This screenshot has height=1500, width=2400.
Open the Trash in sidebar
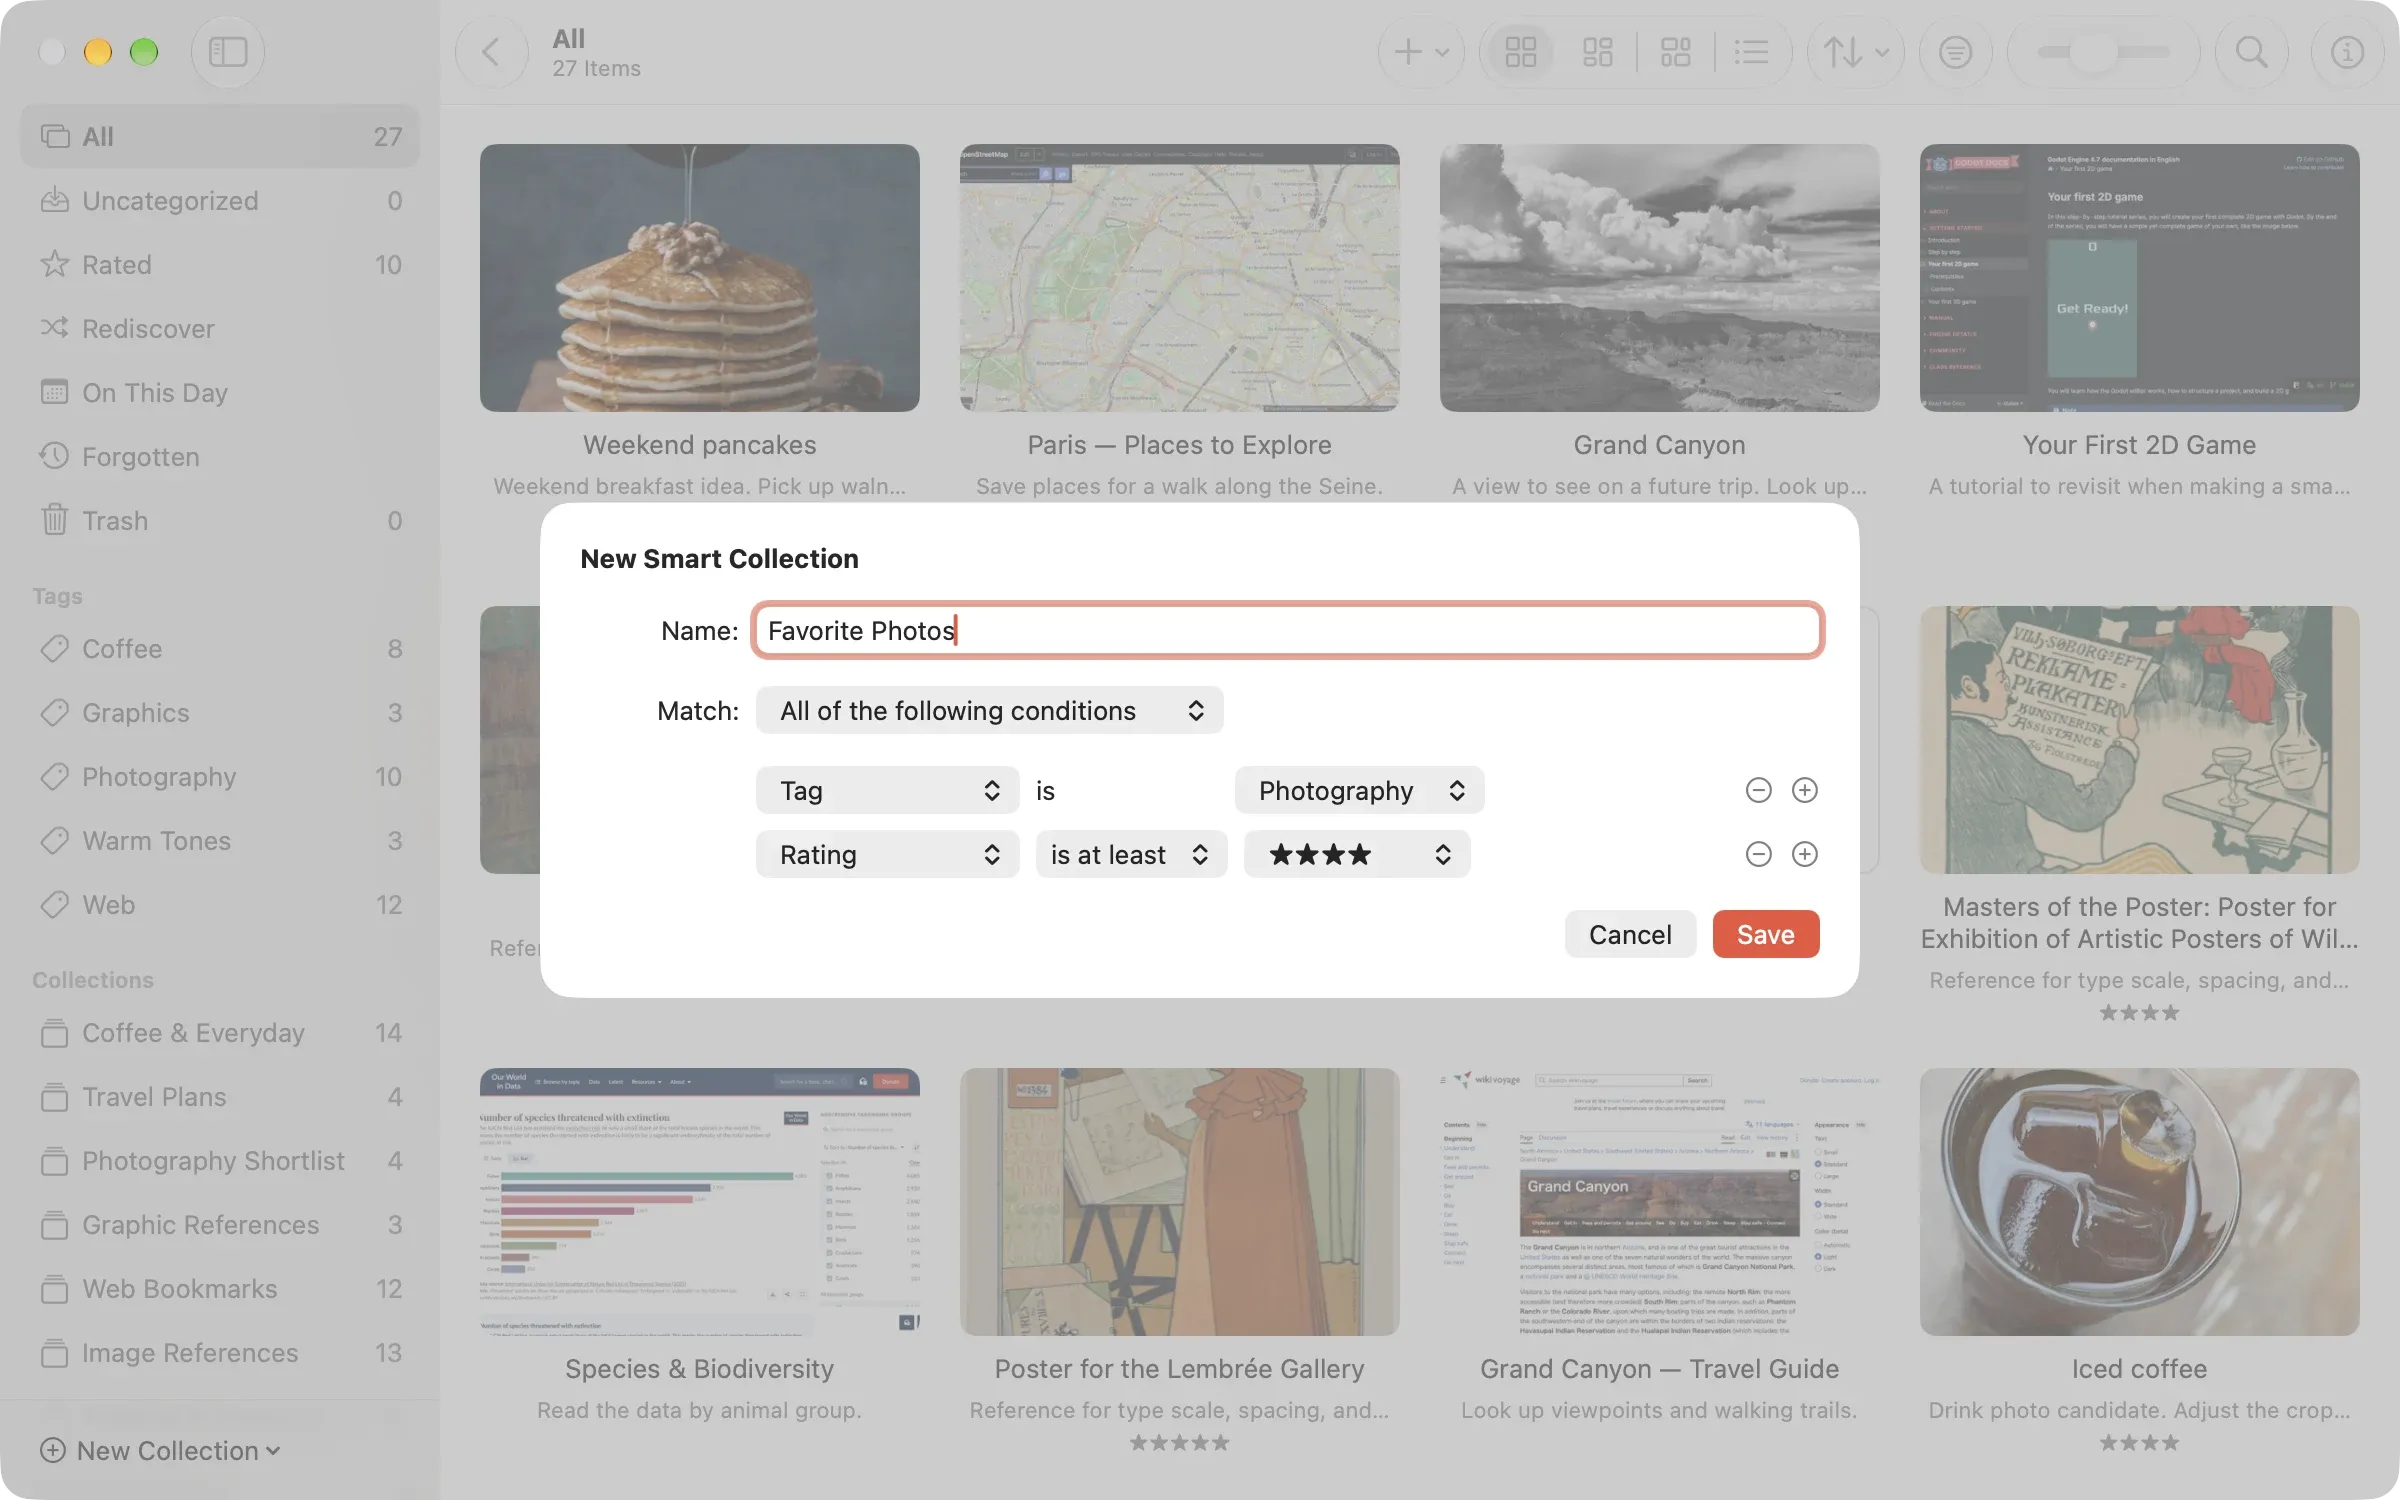pyautogui.click(x=220, y=520)
